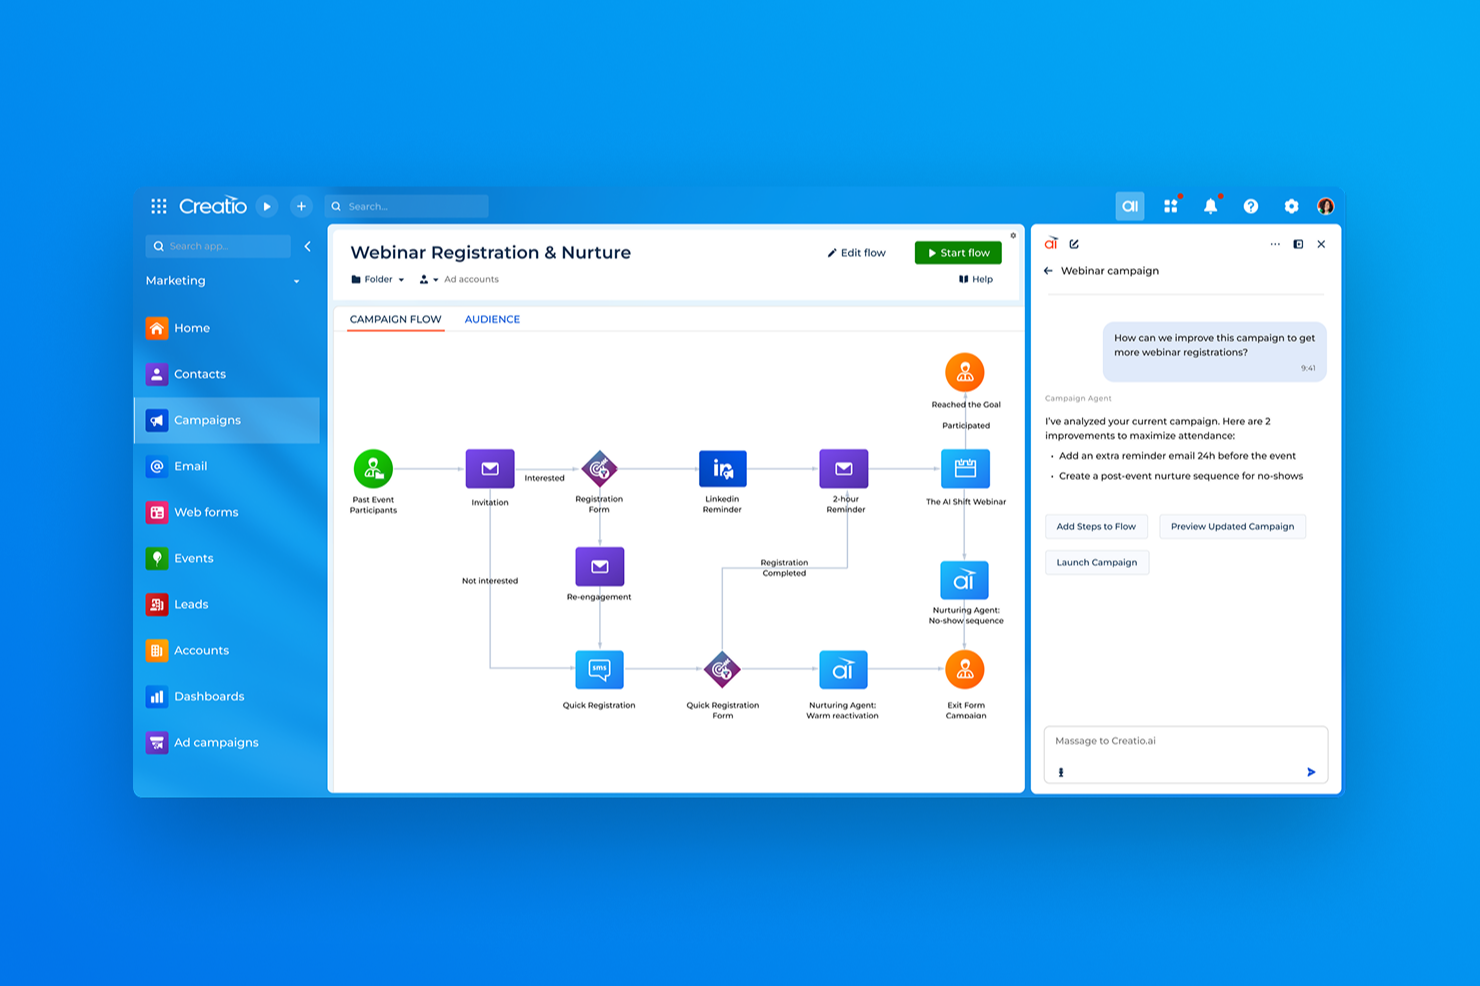Click the green Start flow button
This screenshot has width=1480, height=986.
coord(958,253)
